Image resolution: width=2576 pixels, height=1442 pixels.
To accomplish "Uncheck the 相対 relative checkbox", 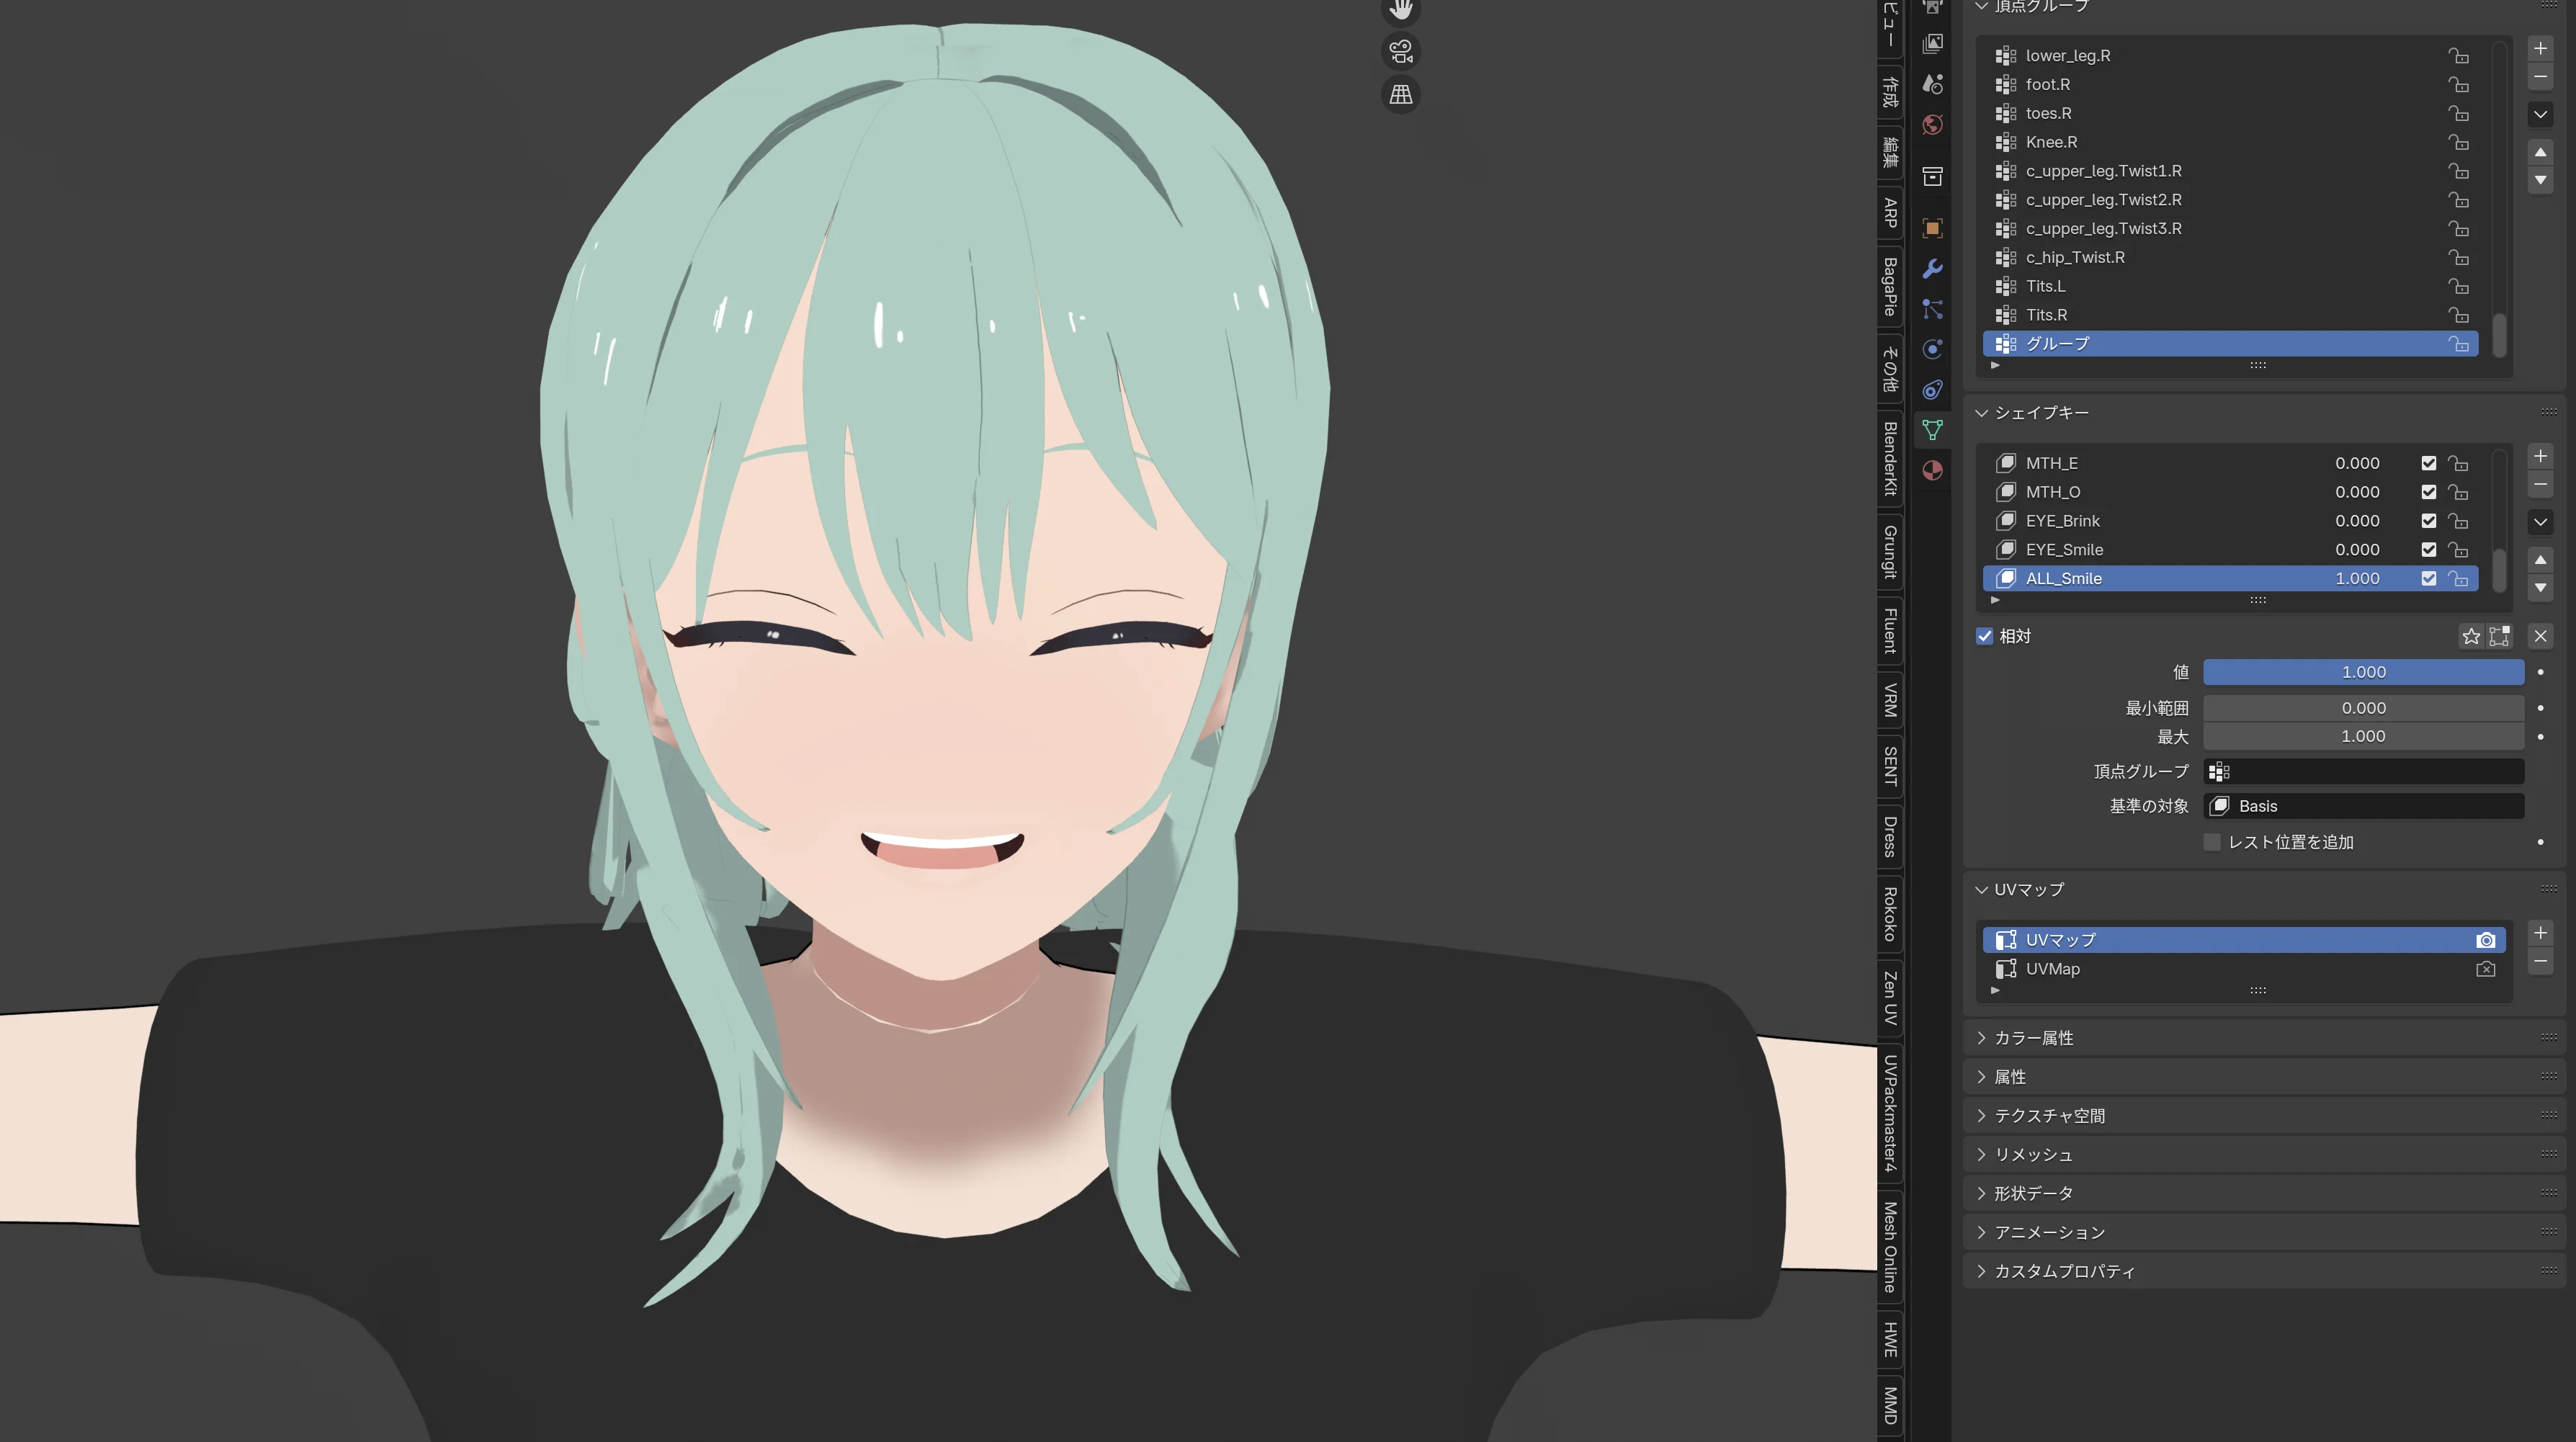I will pyautogui.click(x=1985, y=636).
